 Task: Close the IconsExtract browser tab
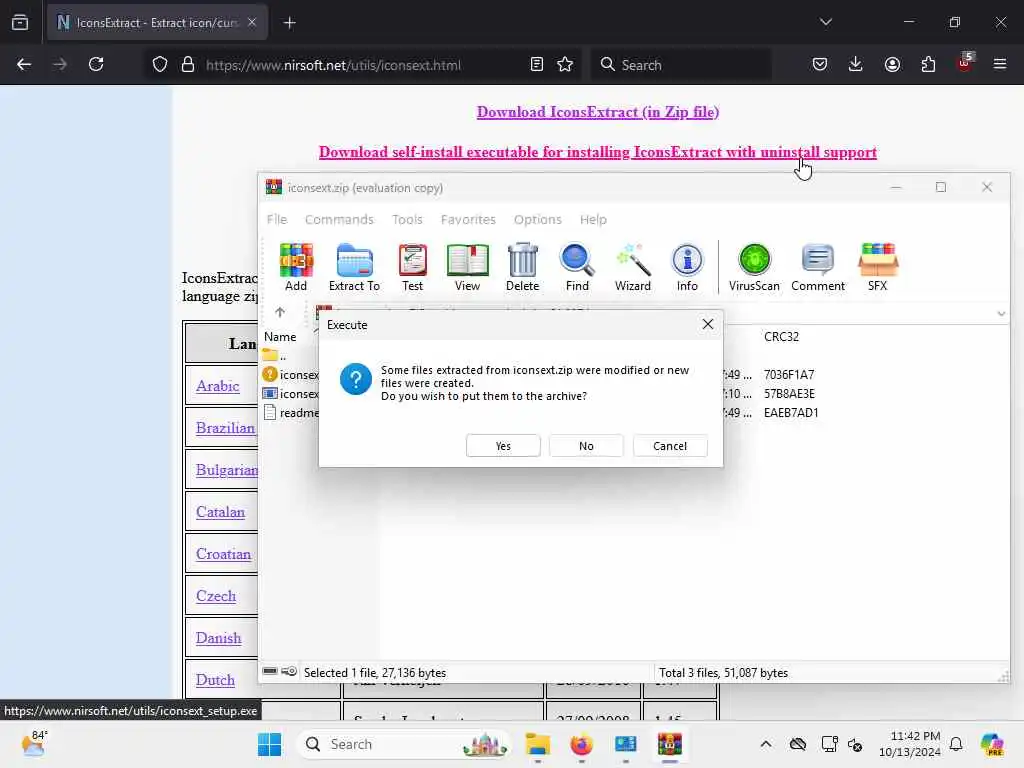(252, 22)
